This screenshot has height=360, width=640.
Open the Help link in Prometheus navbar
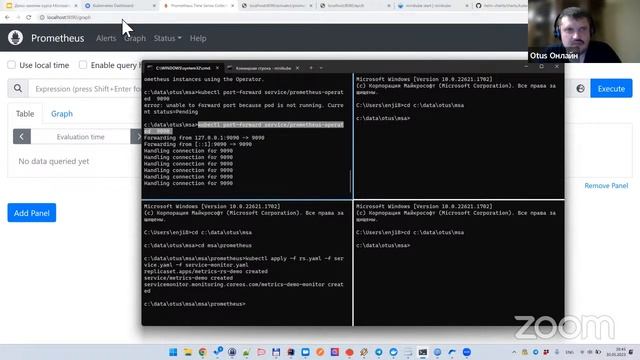(198, 38)
